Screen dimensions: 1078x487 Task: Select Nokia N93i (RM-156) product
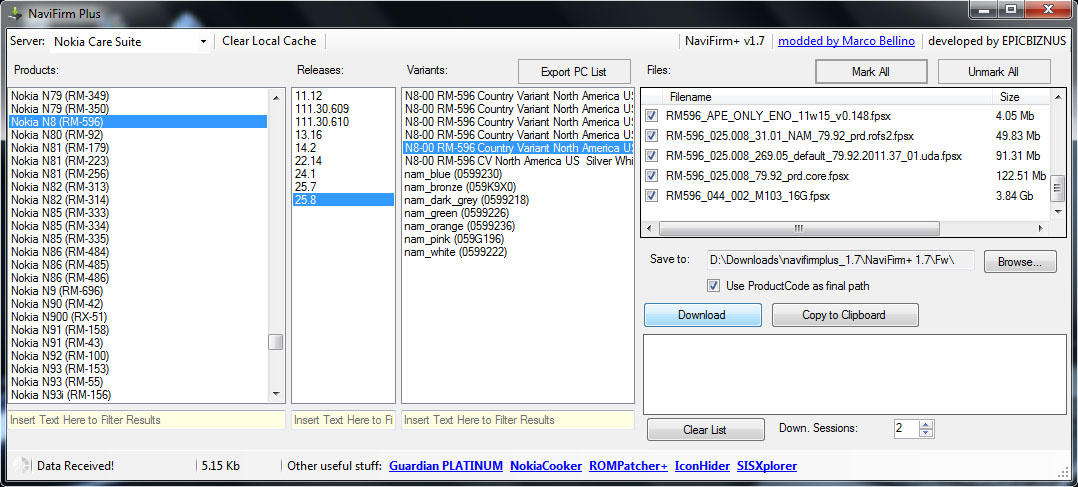pos(138,395)
